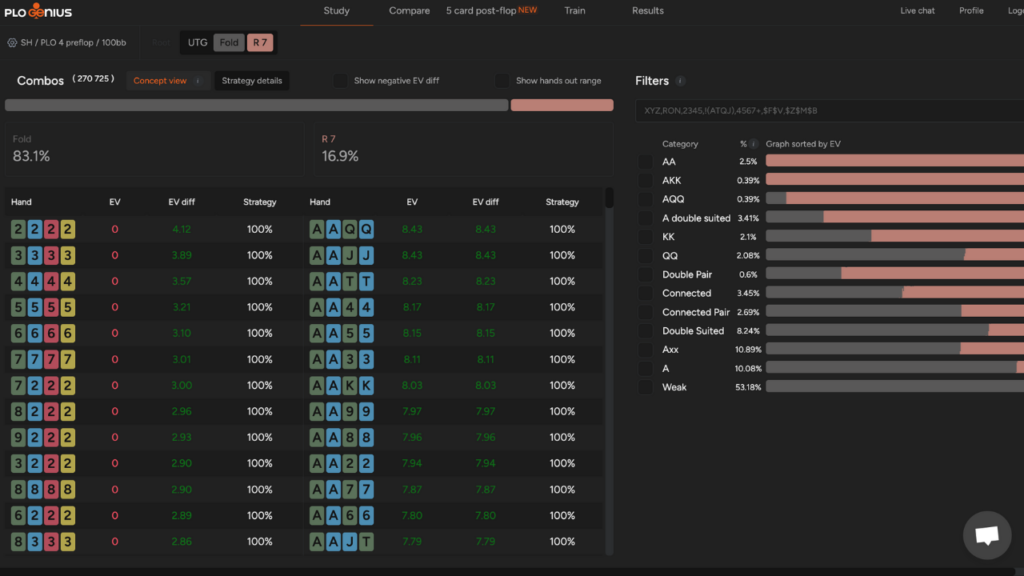The height and width of the screenshot is (576, 1024).
Task: Click the AAJJ hand row
Action: tap(454, 255)
